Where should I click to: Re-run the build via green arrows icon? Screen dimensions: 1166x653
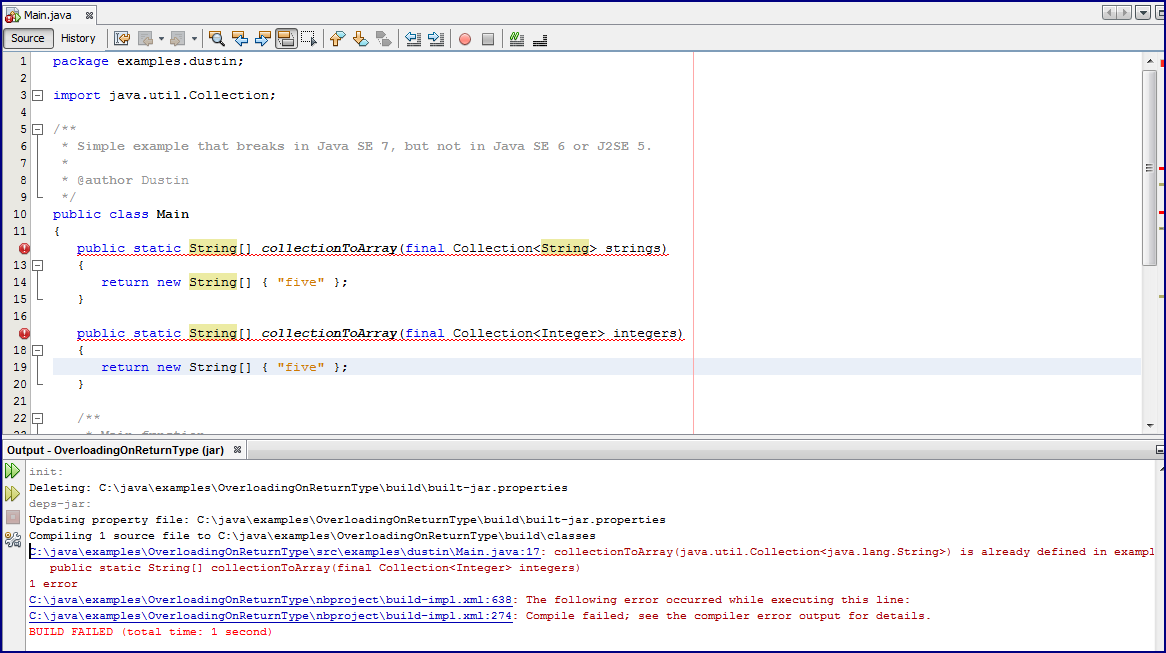(12, 468)
